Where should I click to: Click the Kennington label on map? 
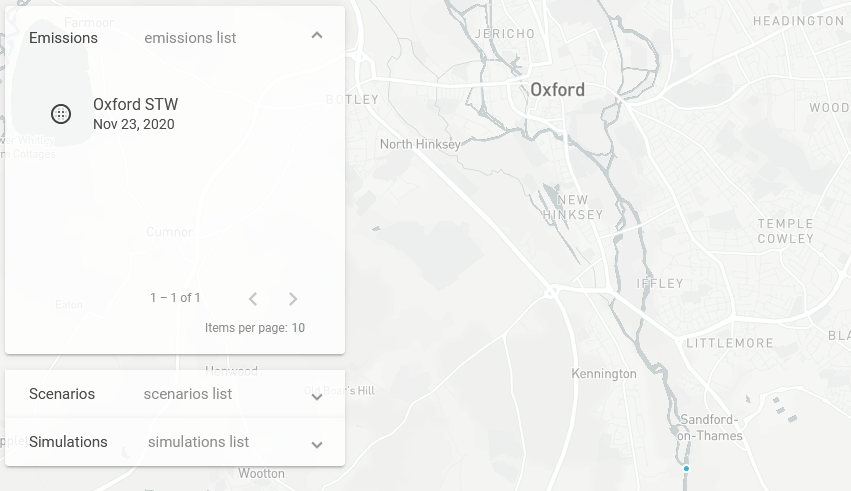click(604, 374)
